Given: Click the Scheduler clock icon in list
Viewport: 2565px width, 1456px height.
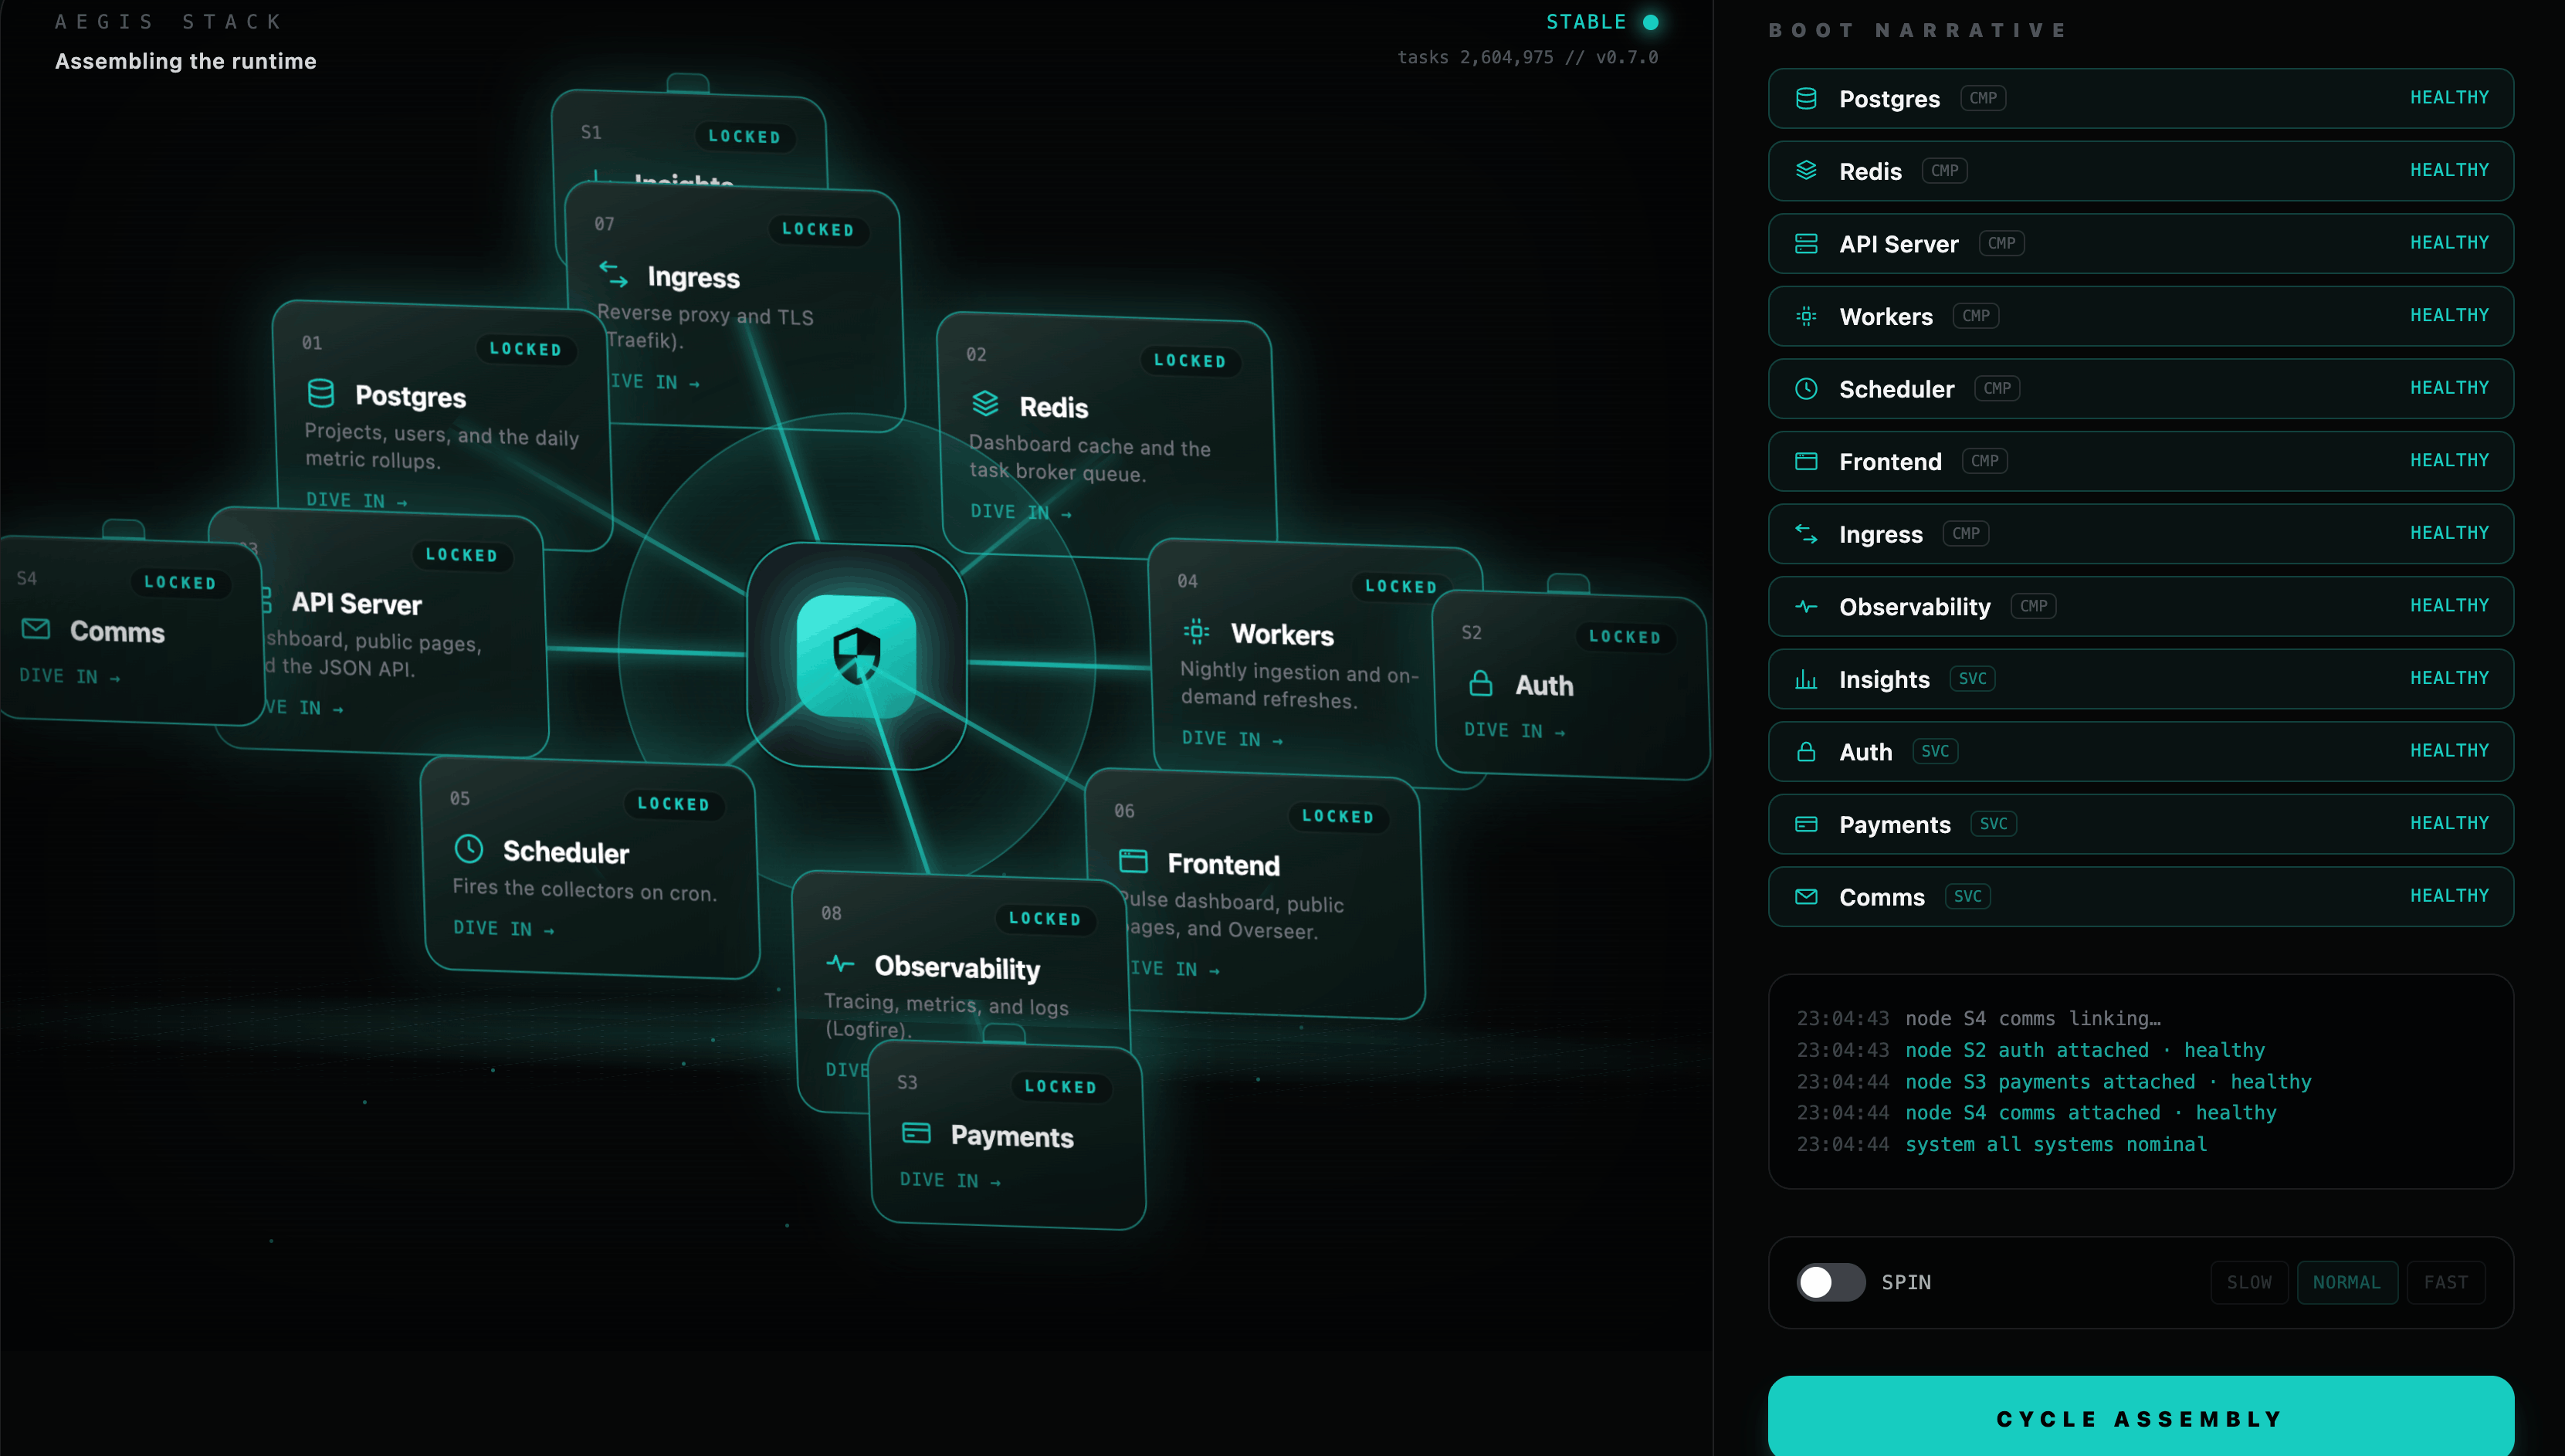Looking at the screenshot, I should pos(1806,389).
